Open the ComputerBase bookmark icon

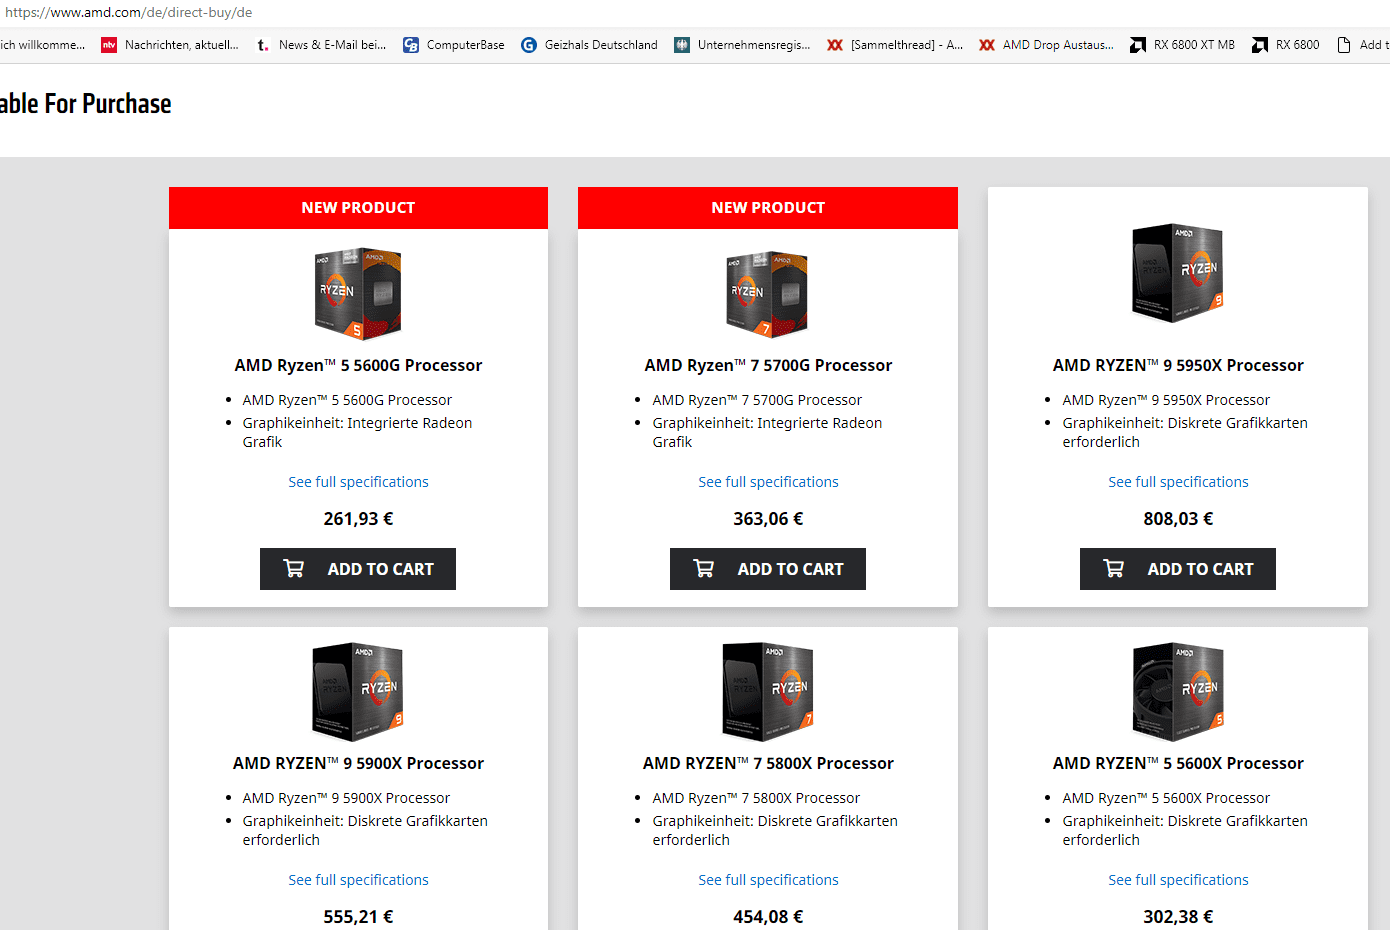(411, 45)
